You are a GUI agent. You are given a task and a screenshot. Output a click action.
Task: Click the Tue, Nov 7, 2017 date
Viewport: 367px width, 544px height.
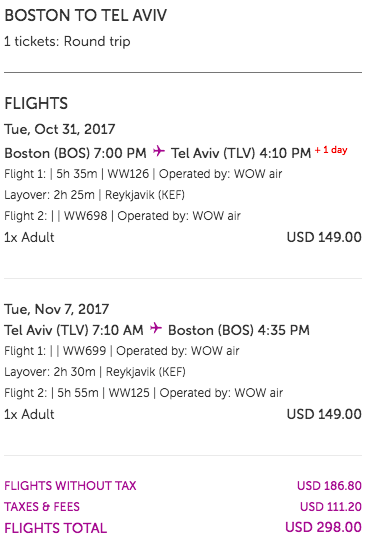point(57,309)
